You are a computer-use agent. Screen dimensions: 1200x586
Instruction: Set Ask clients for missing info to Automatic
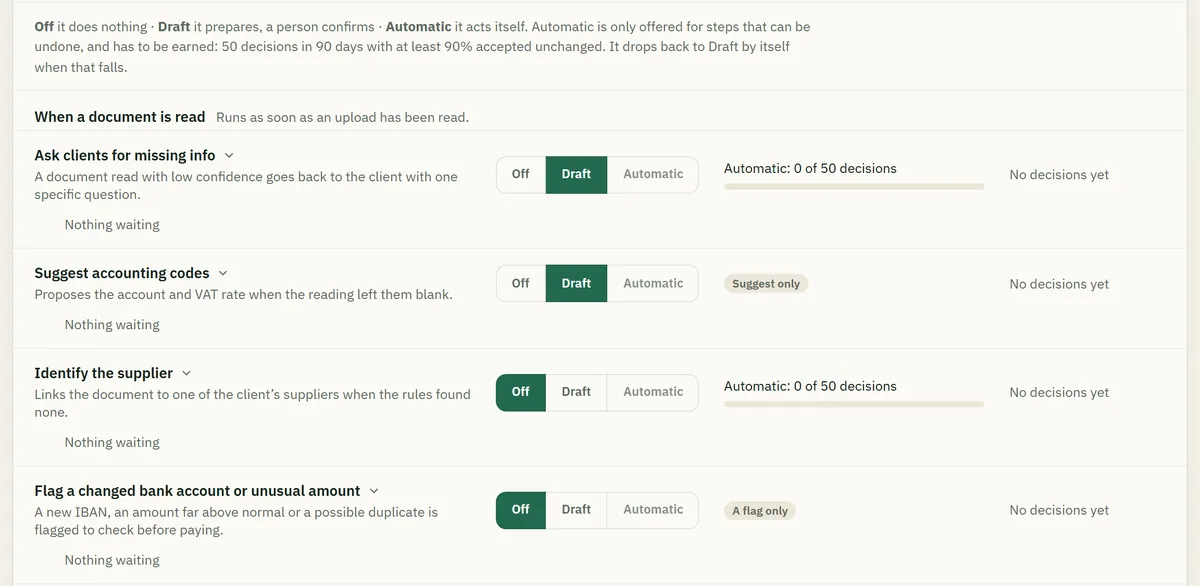coord(653,174)
